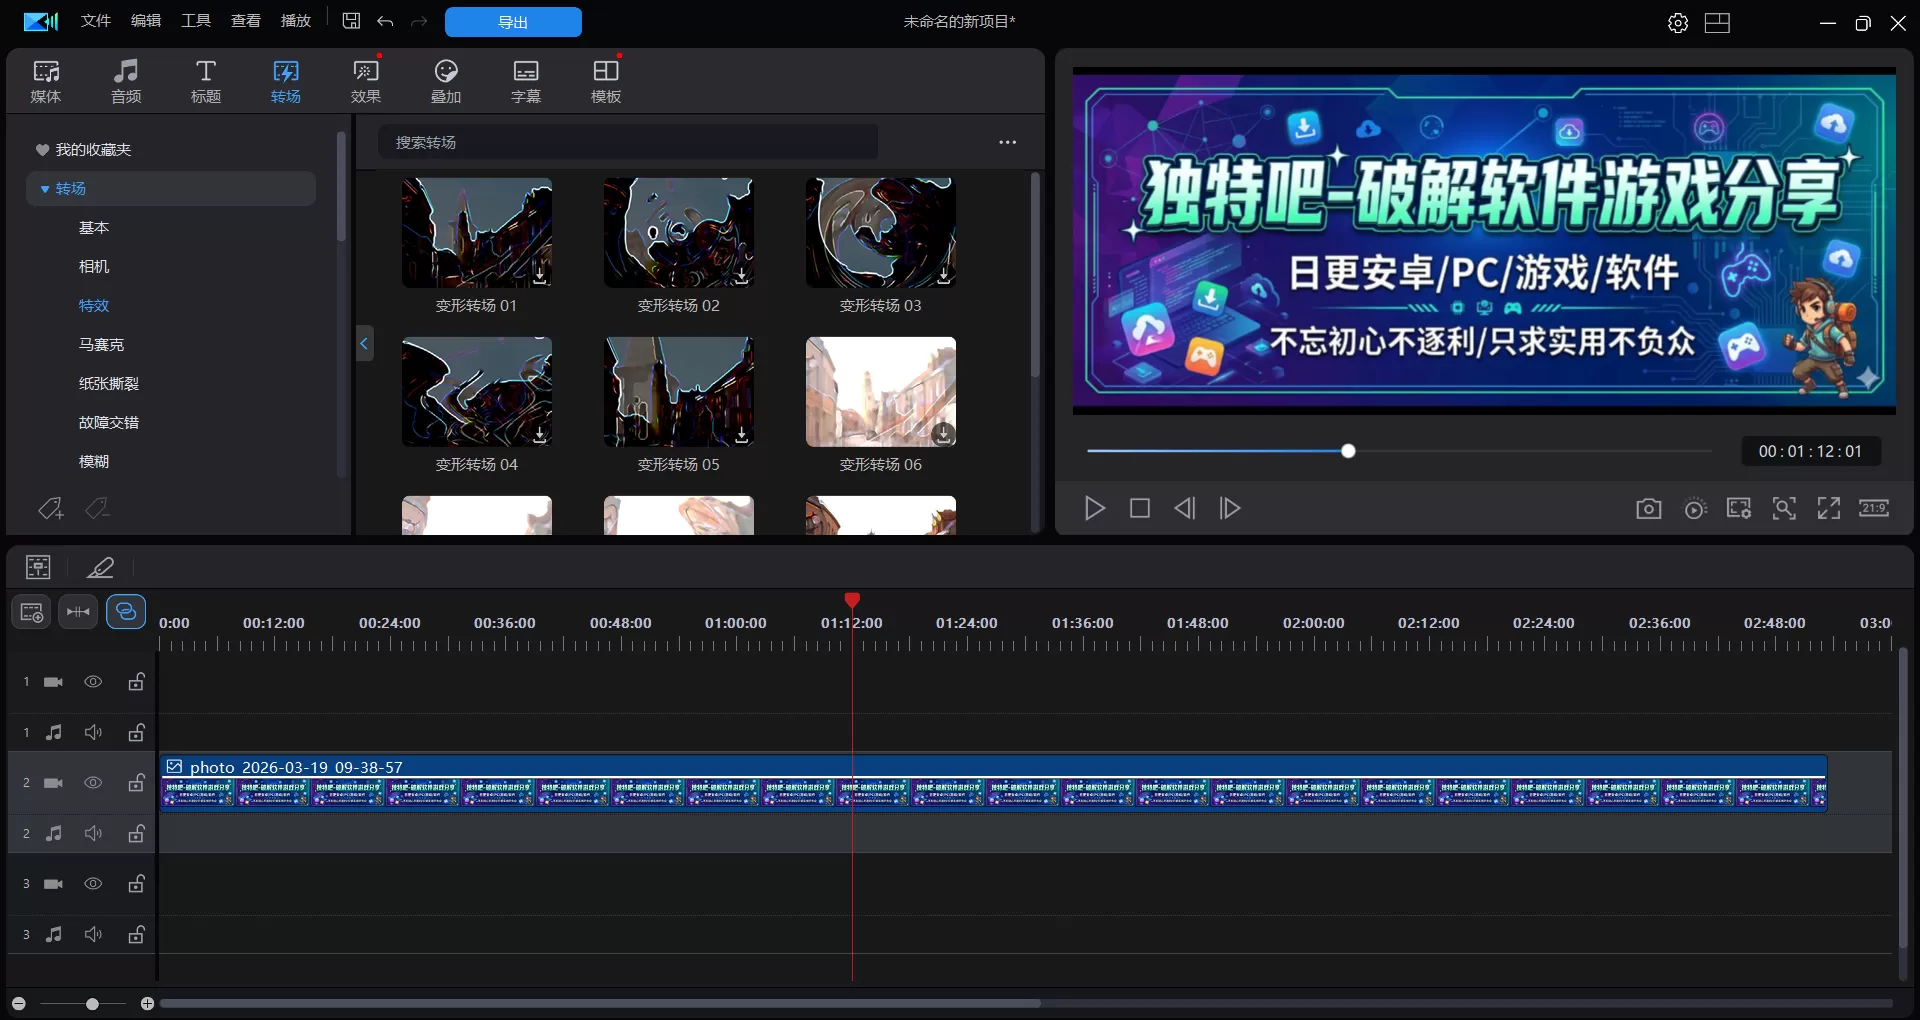1920x1020 pixels.
Task: Switch to the 音频 audio panel
Action: coord(126,80)
